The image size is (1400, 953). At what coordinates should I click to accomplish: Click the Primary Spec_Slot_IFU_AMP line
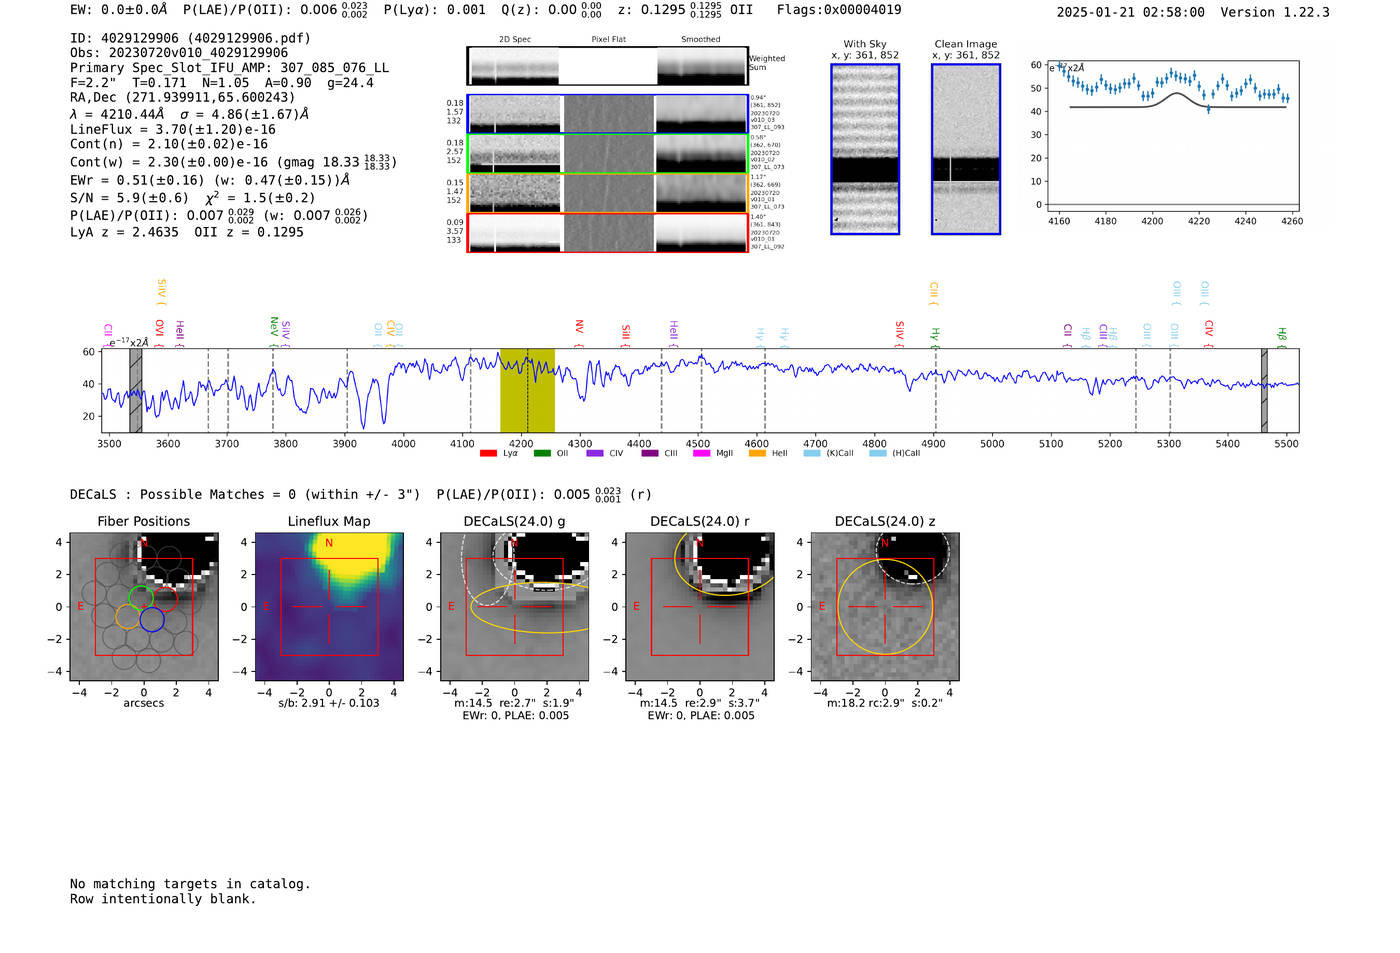click(230, 68)
